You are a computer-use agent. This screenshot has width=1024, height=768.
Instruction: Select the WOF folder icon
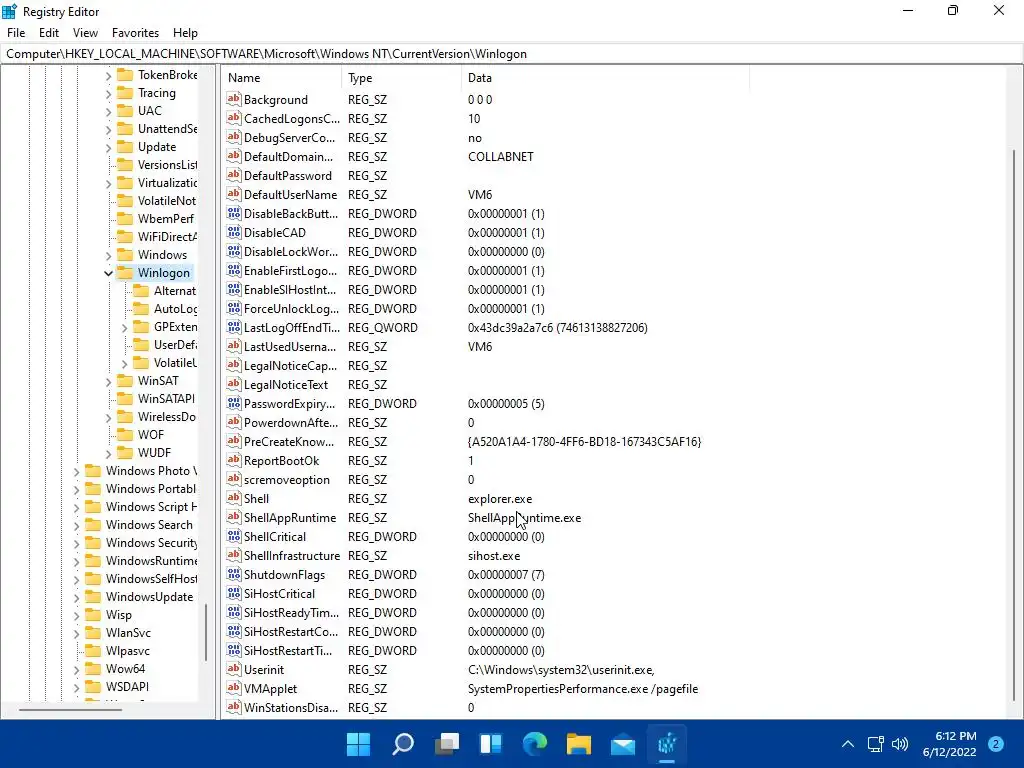(x=125, y=434)
